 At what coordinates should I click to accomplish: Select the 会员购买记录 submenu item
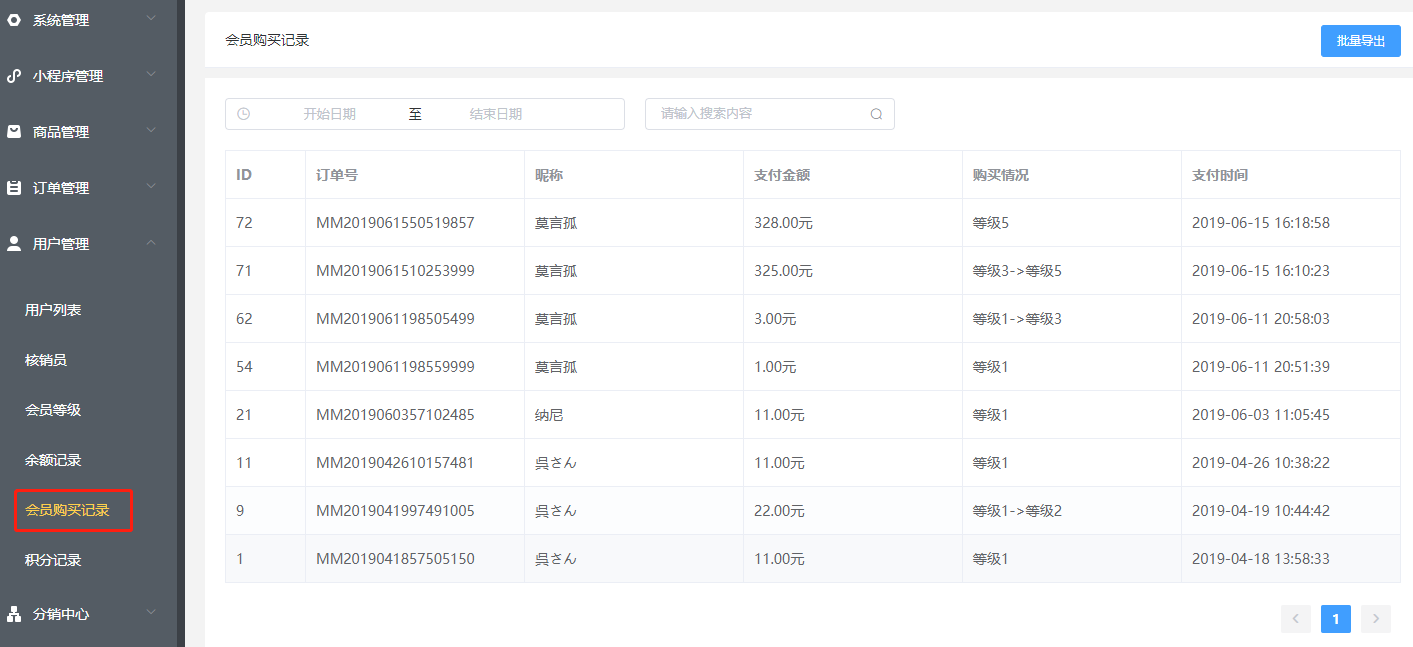click(67, 510)
